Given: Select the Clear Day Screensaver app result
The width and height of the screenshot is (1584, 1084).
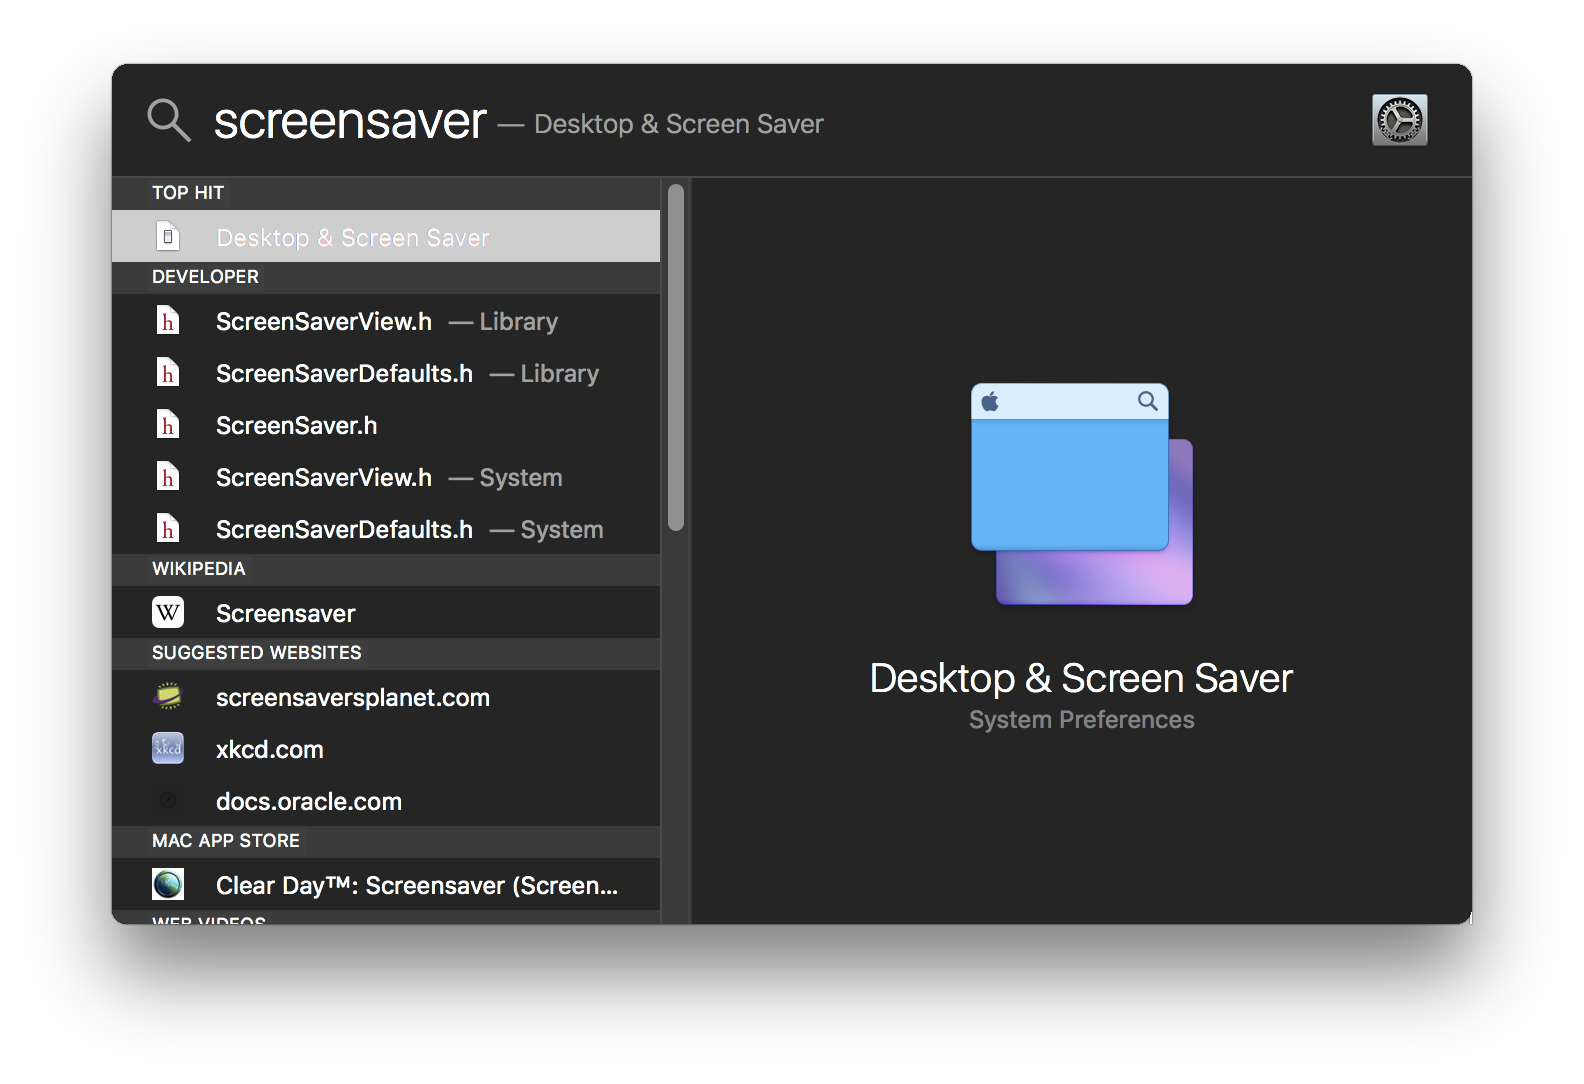Looking at the screenshot, I should (386, 885).
